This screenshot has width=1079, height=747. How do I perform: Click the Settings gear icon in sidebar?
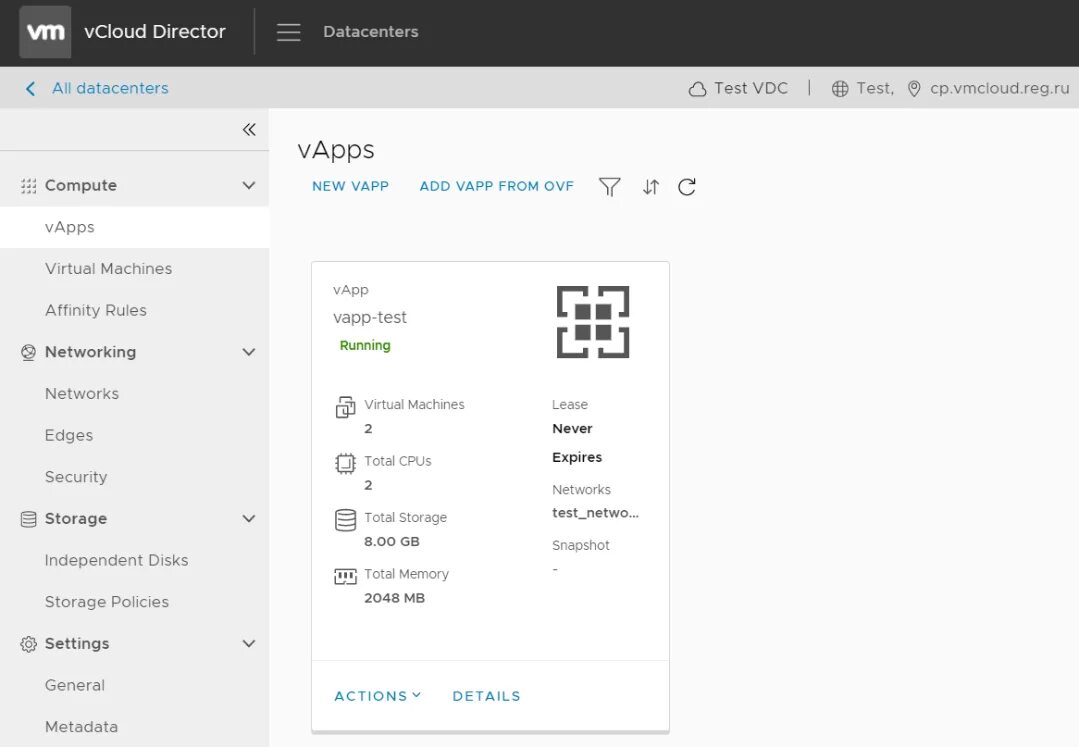tap(28, 644)
